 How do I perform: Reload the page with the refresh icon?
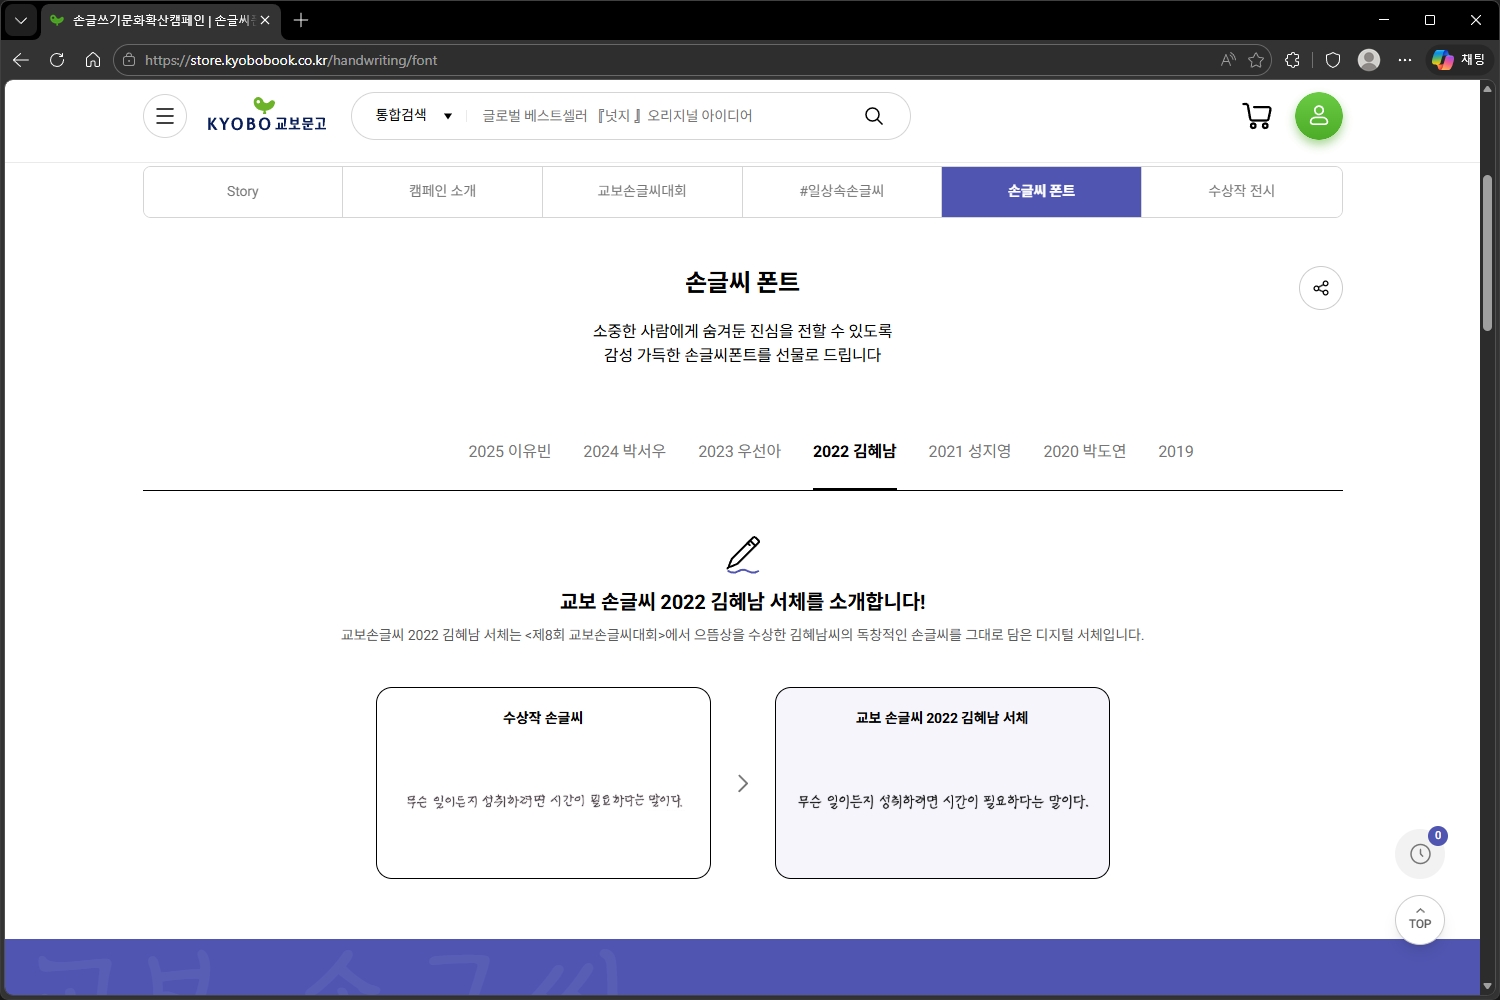[x=57, y=60]
